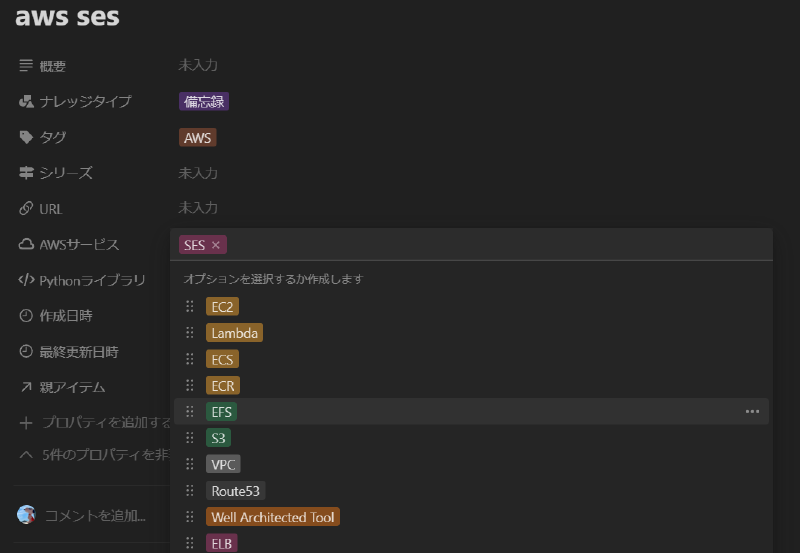Click the Pythonライブラリ property label

92,280
